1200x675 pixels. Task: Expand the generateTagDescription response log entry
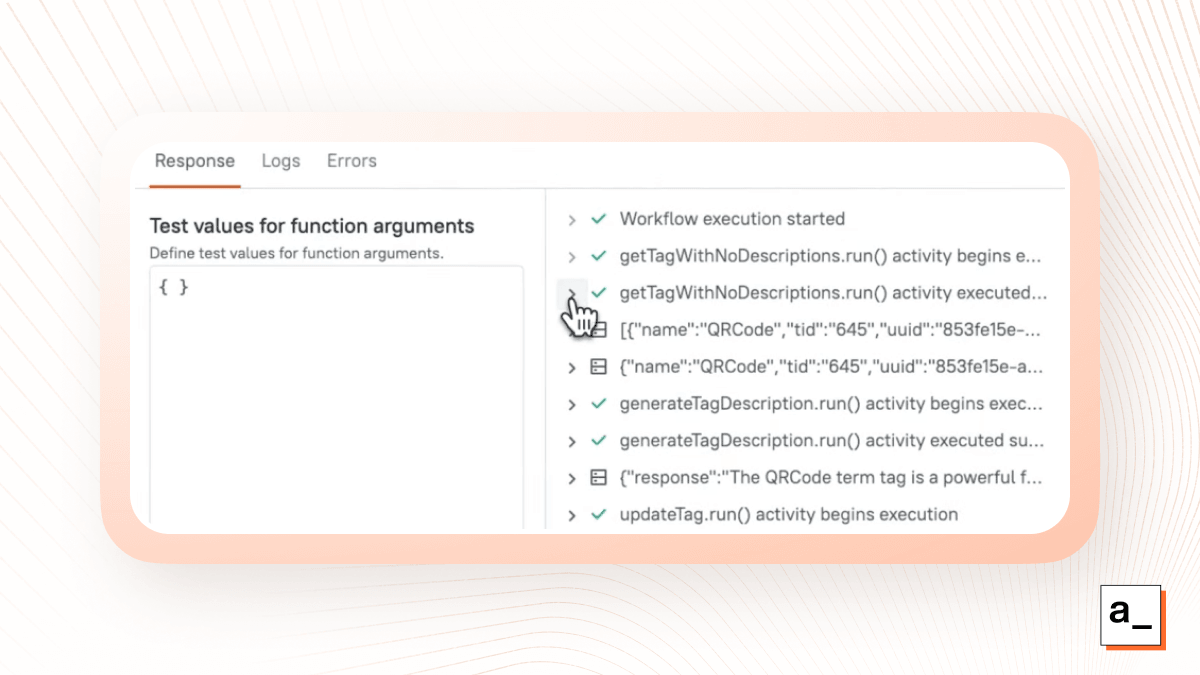click(x=571, y=478)
